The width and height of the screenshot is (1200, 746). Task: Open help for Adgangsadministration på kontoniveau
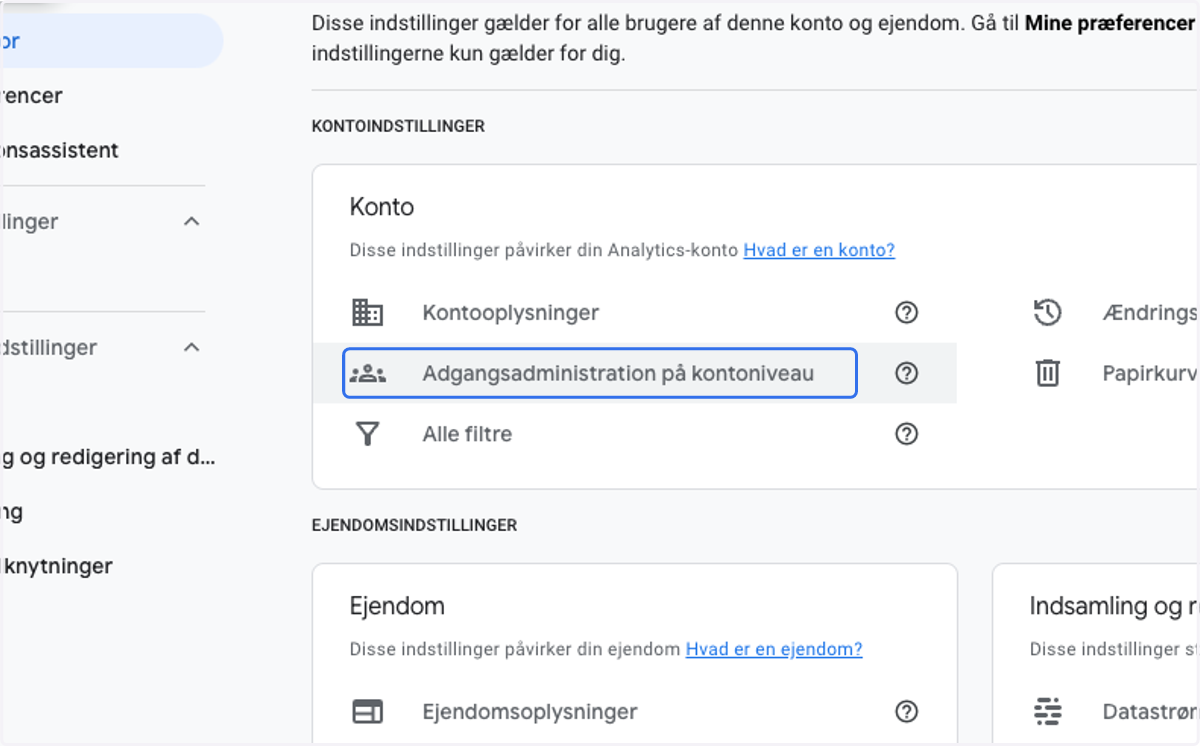tap(906, 374)
